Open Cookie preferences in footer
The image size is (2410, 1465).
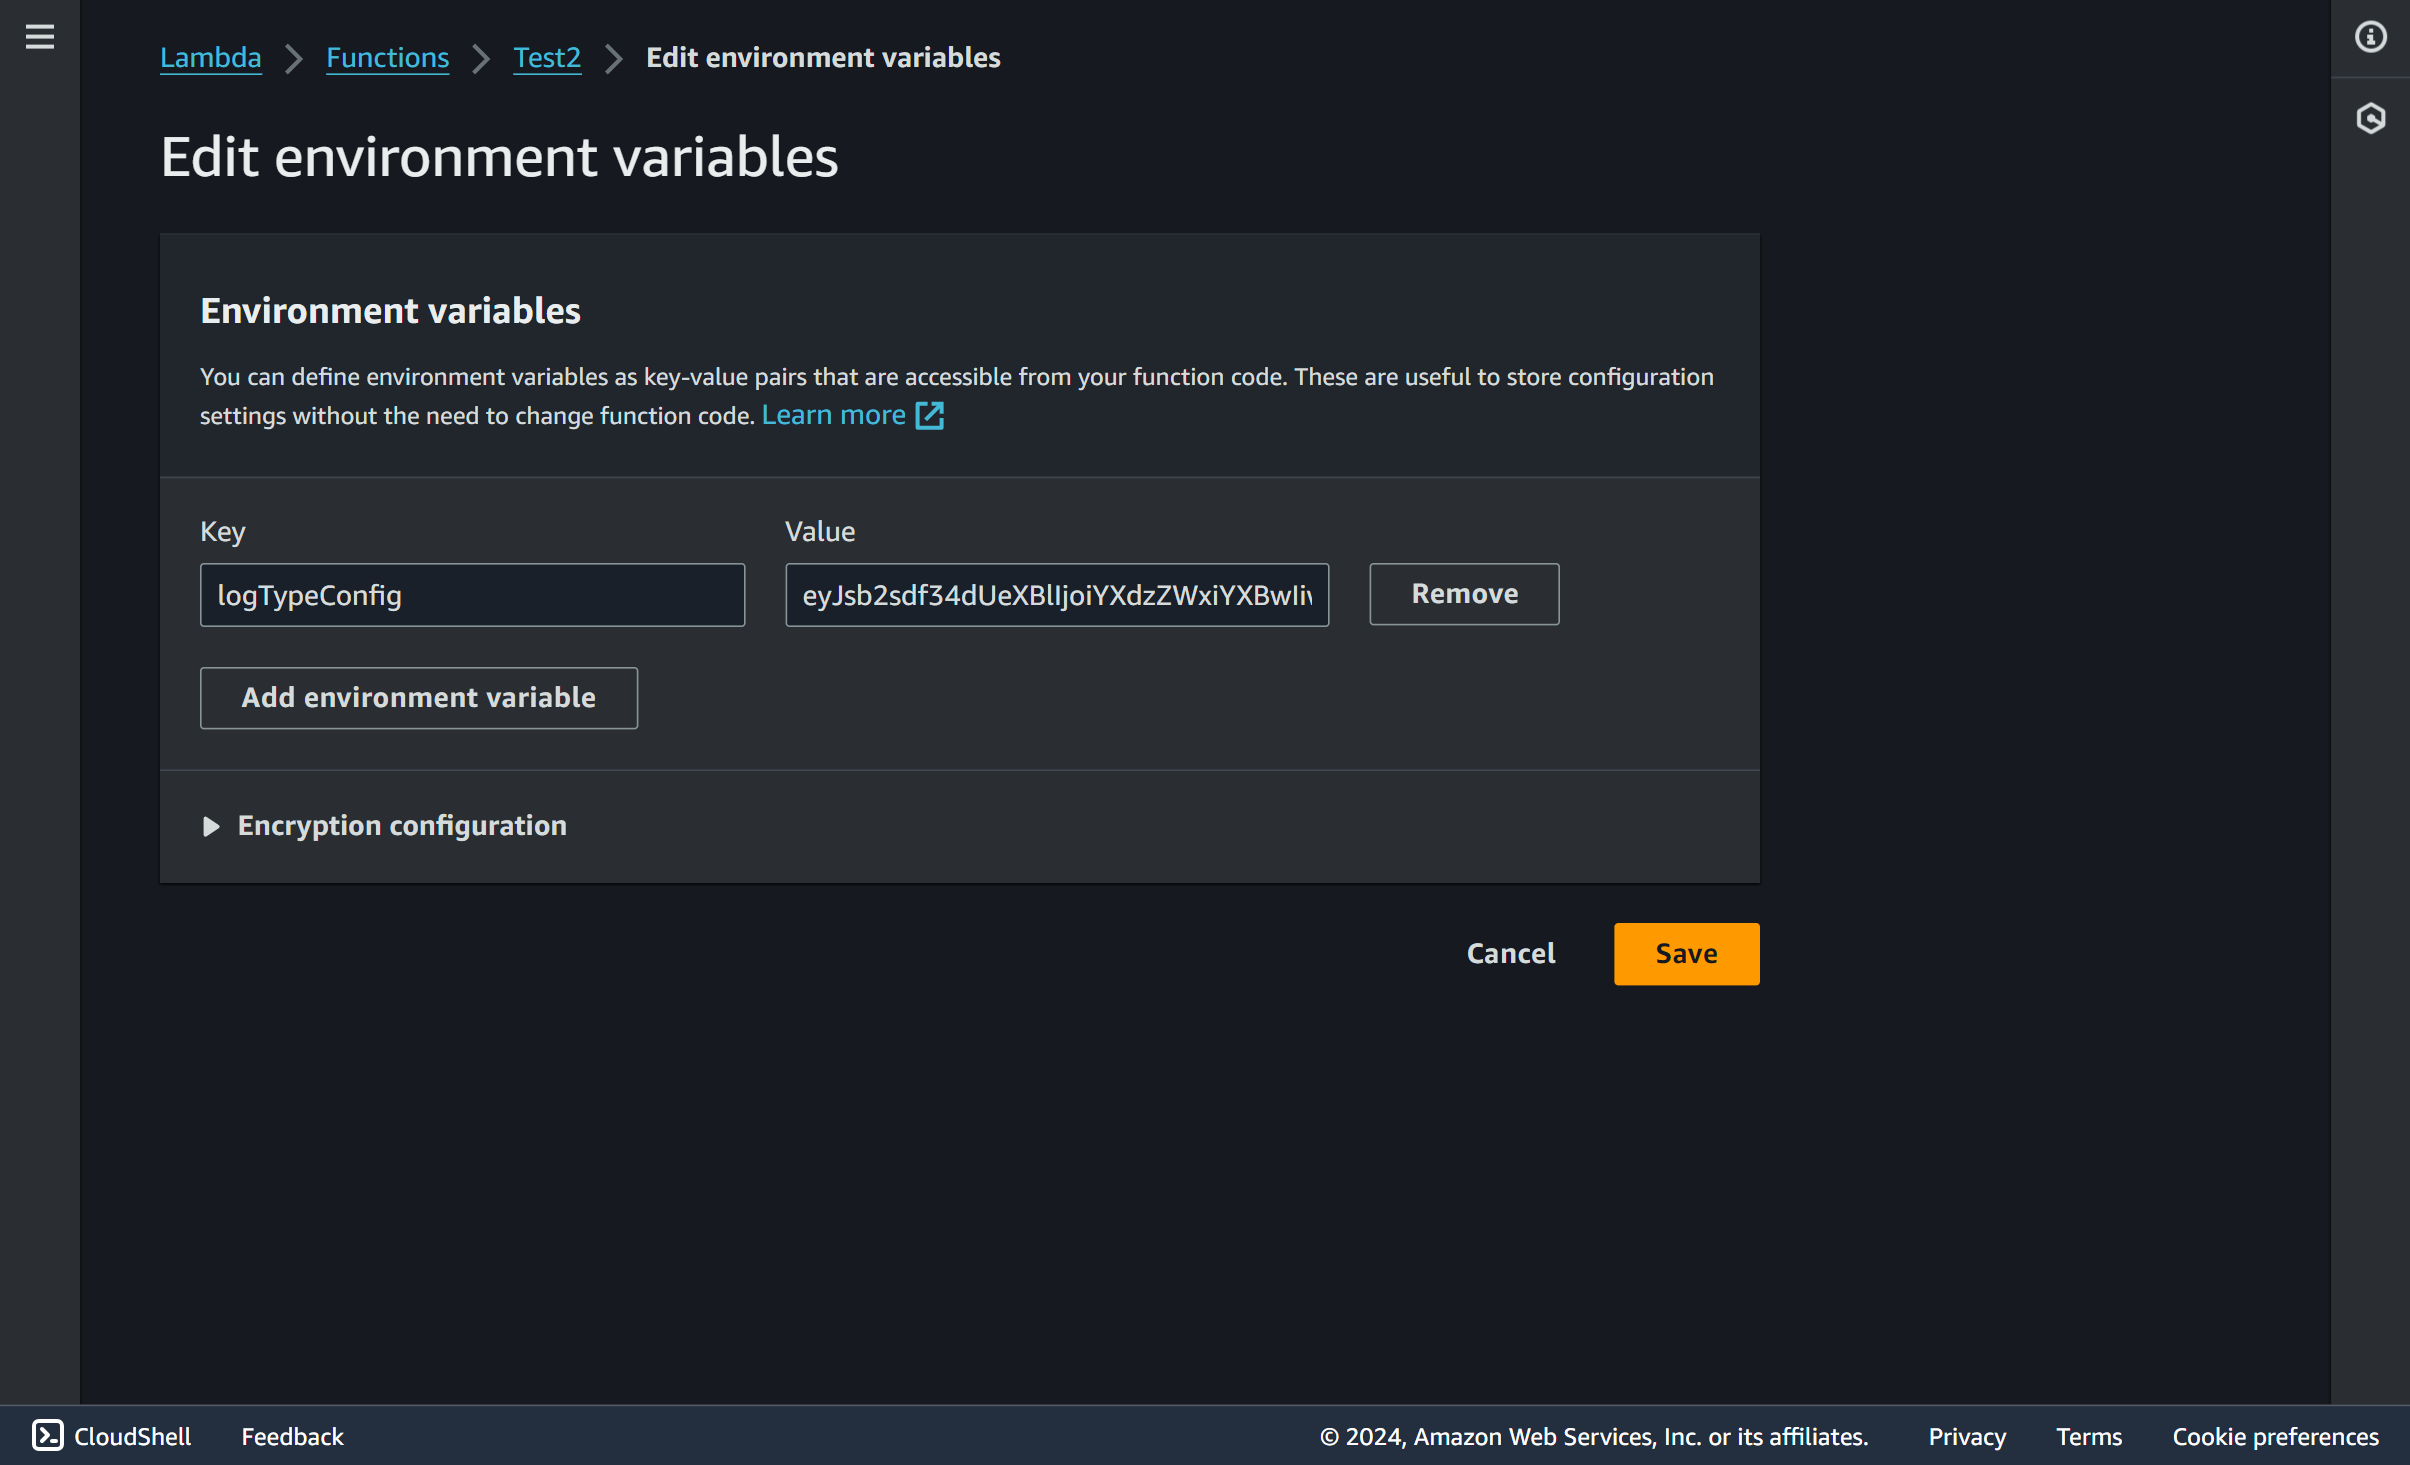[2275, 1436]
